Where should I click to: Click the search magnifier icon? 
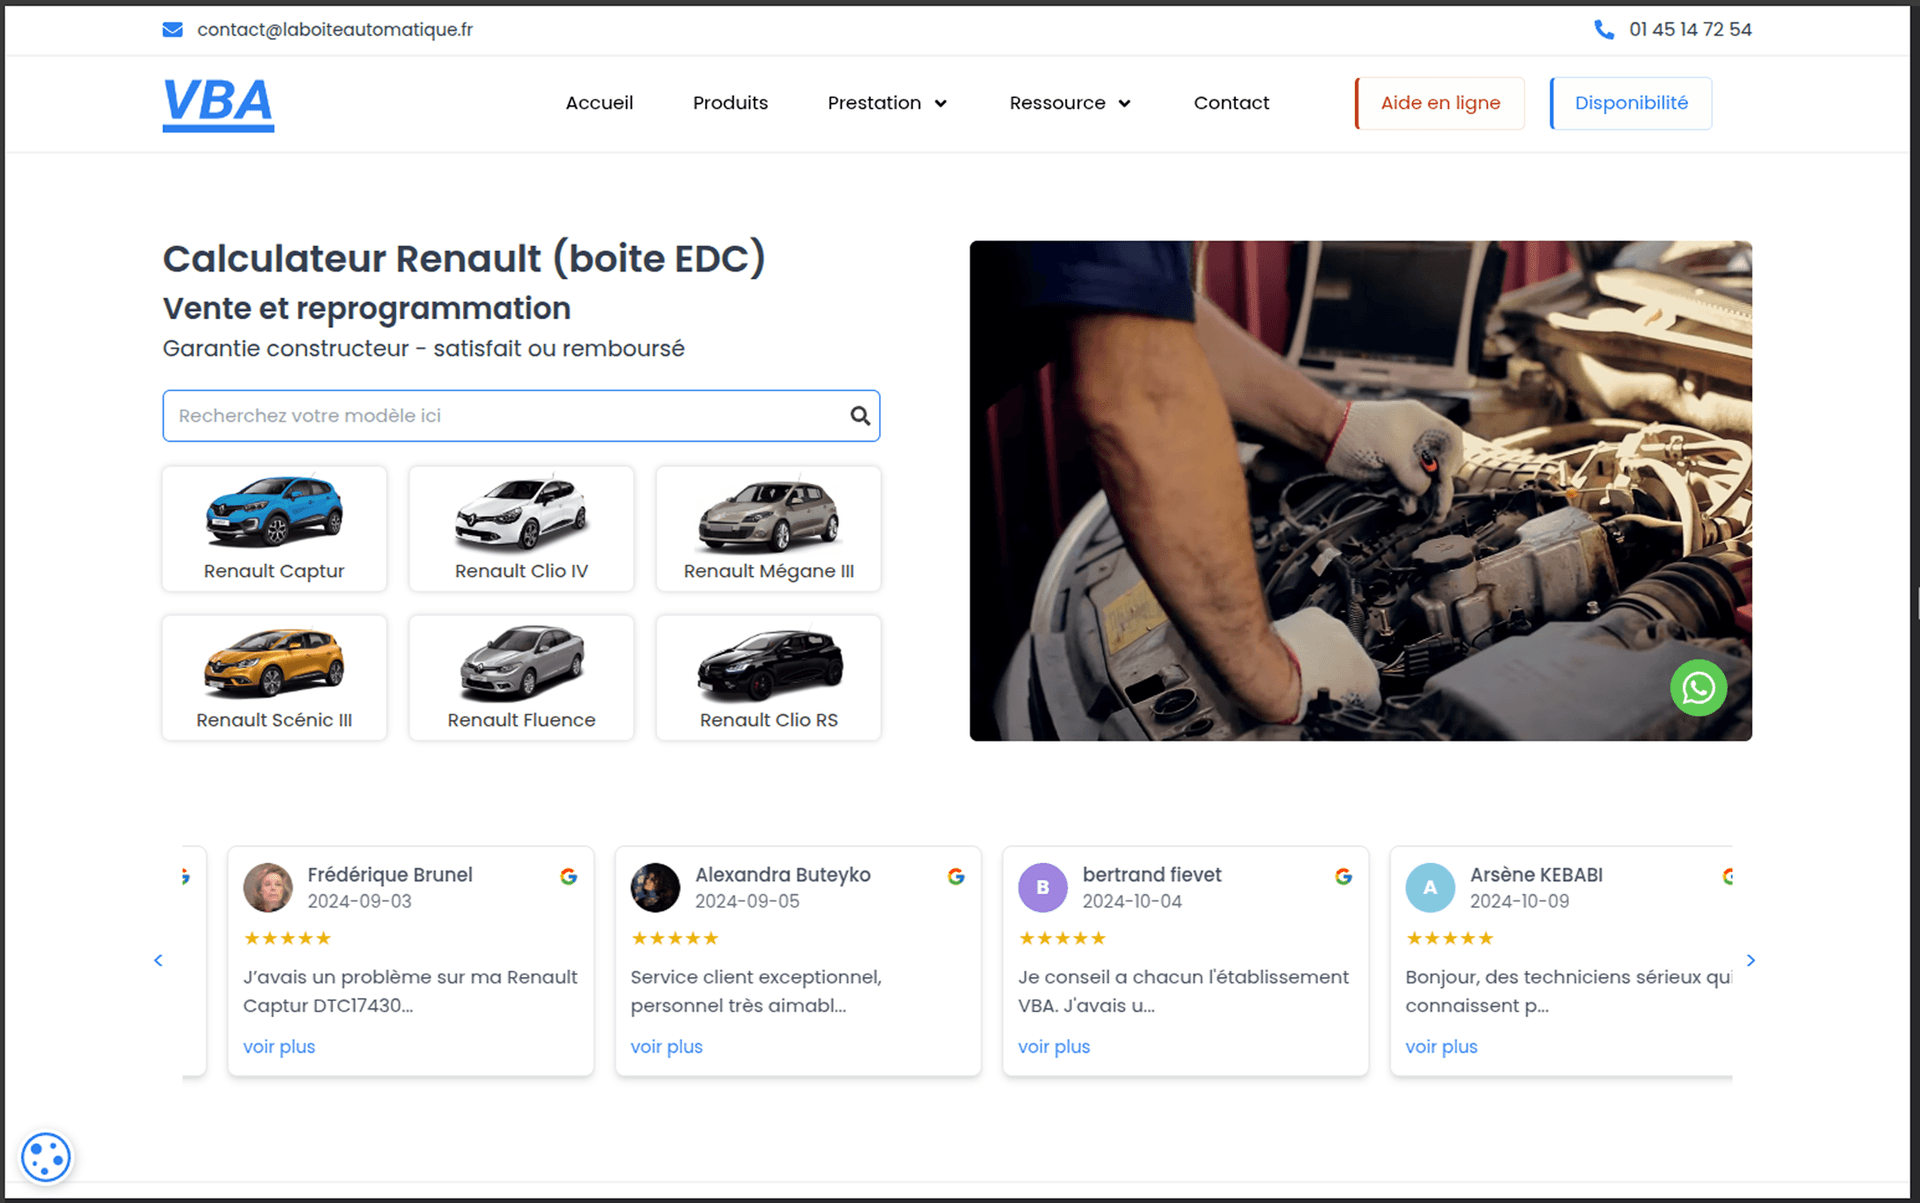[859, 415]
